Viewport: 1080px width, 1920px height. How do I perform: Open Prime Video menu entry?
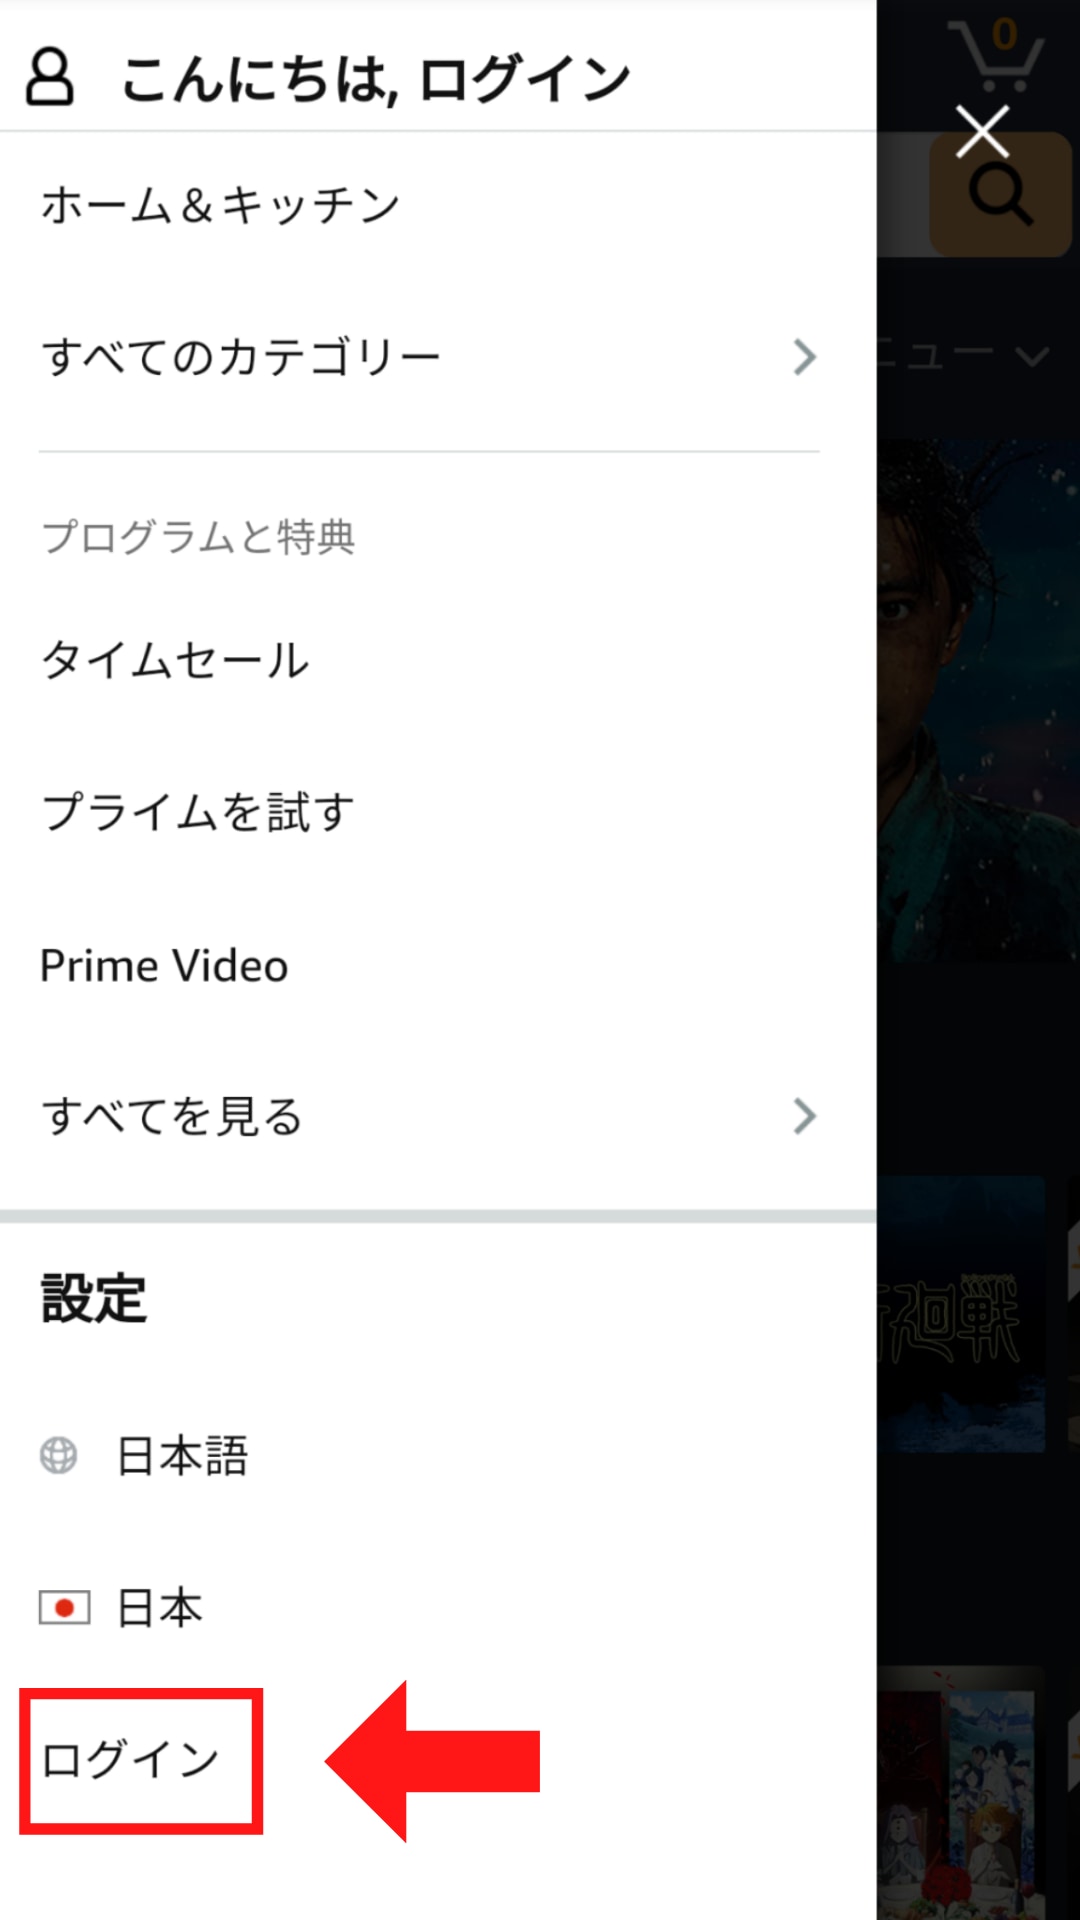164,966
